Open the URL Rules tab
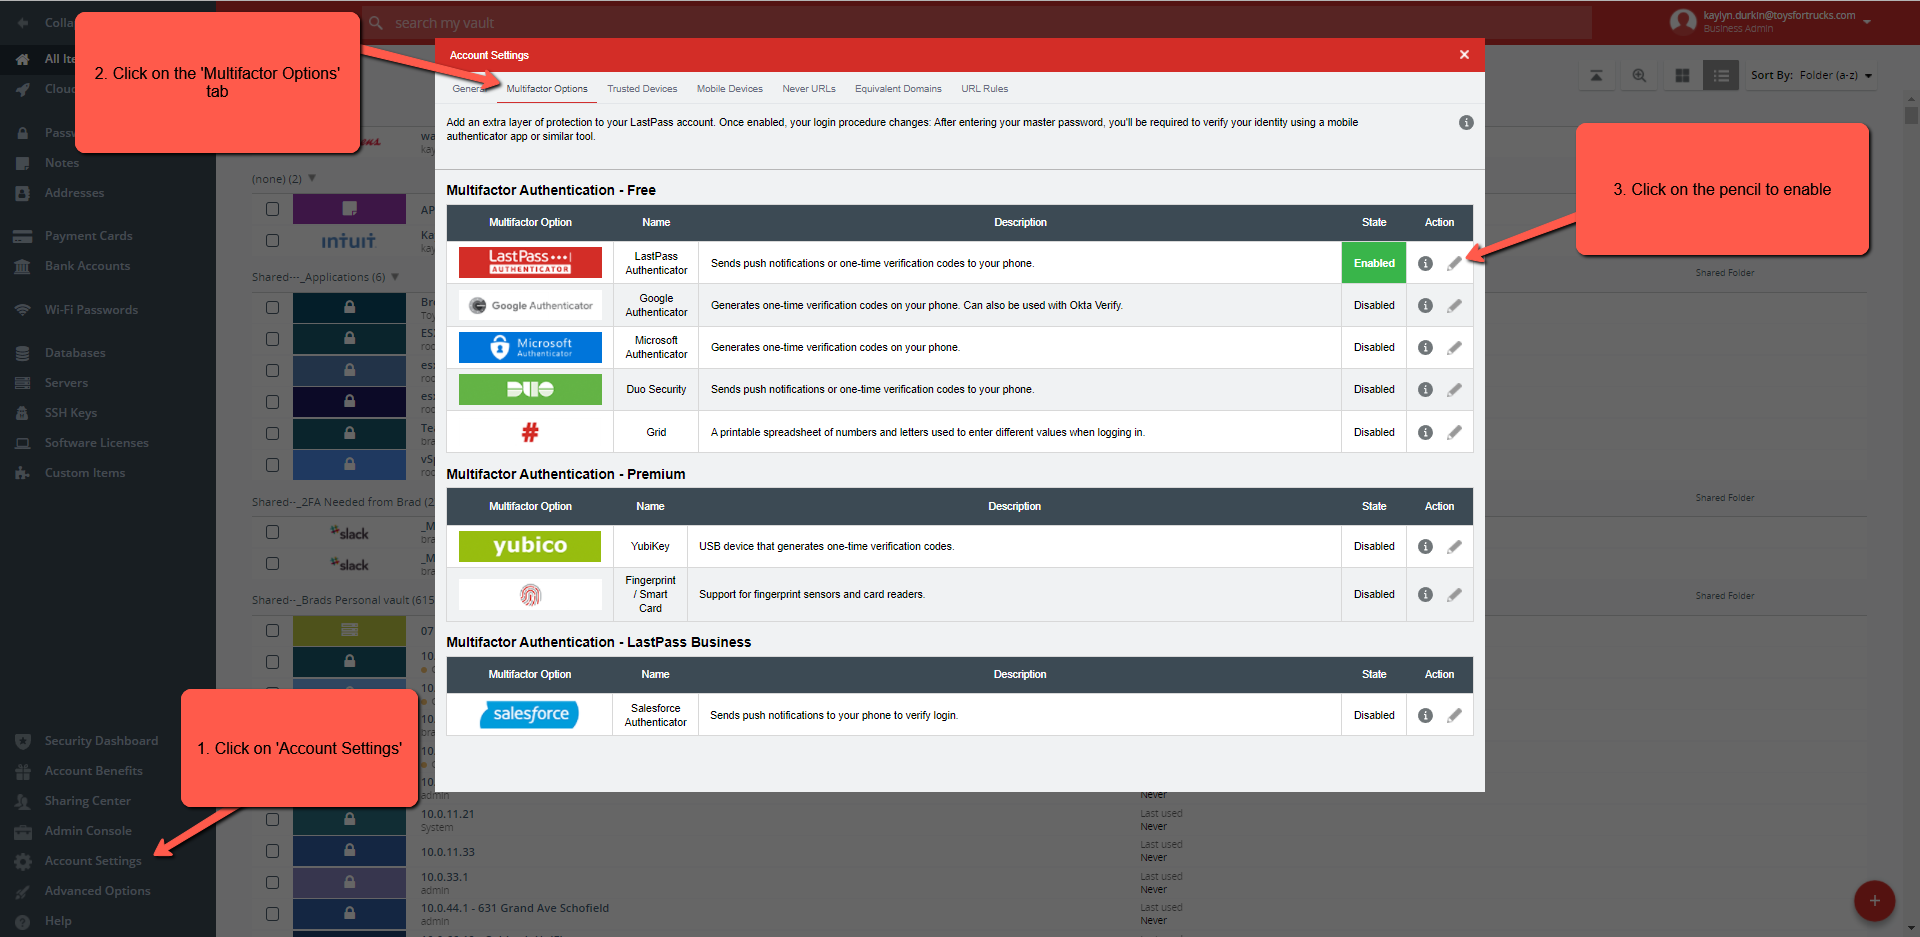1920x937 pixels. click(x=985, y=89)
